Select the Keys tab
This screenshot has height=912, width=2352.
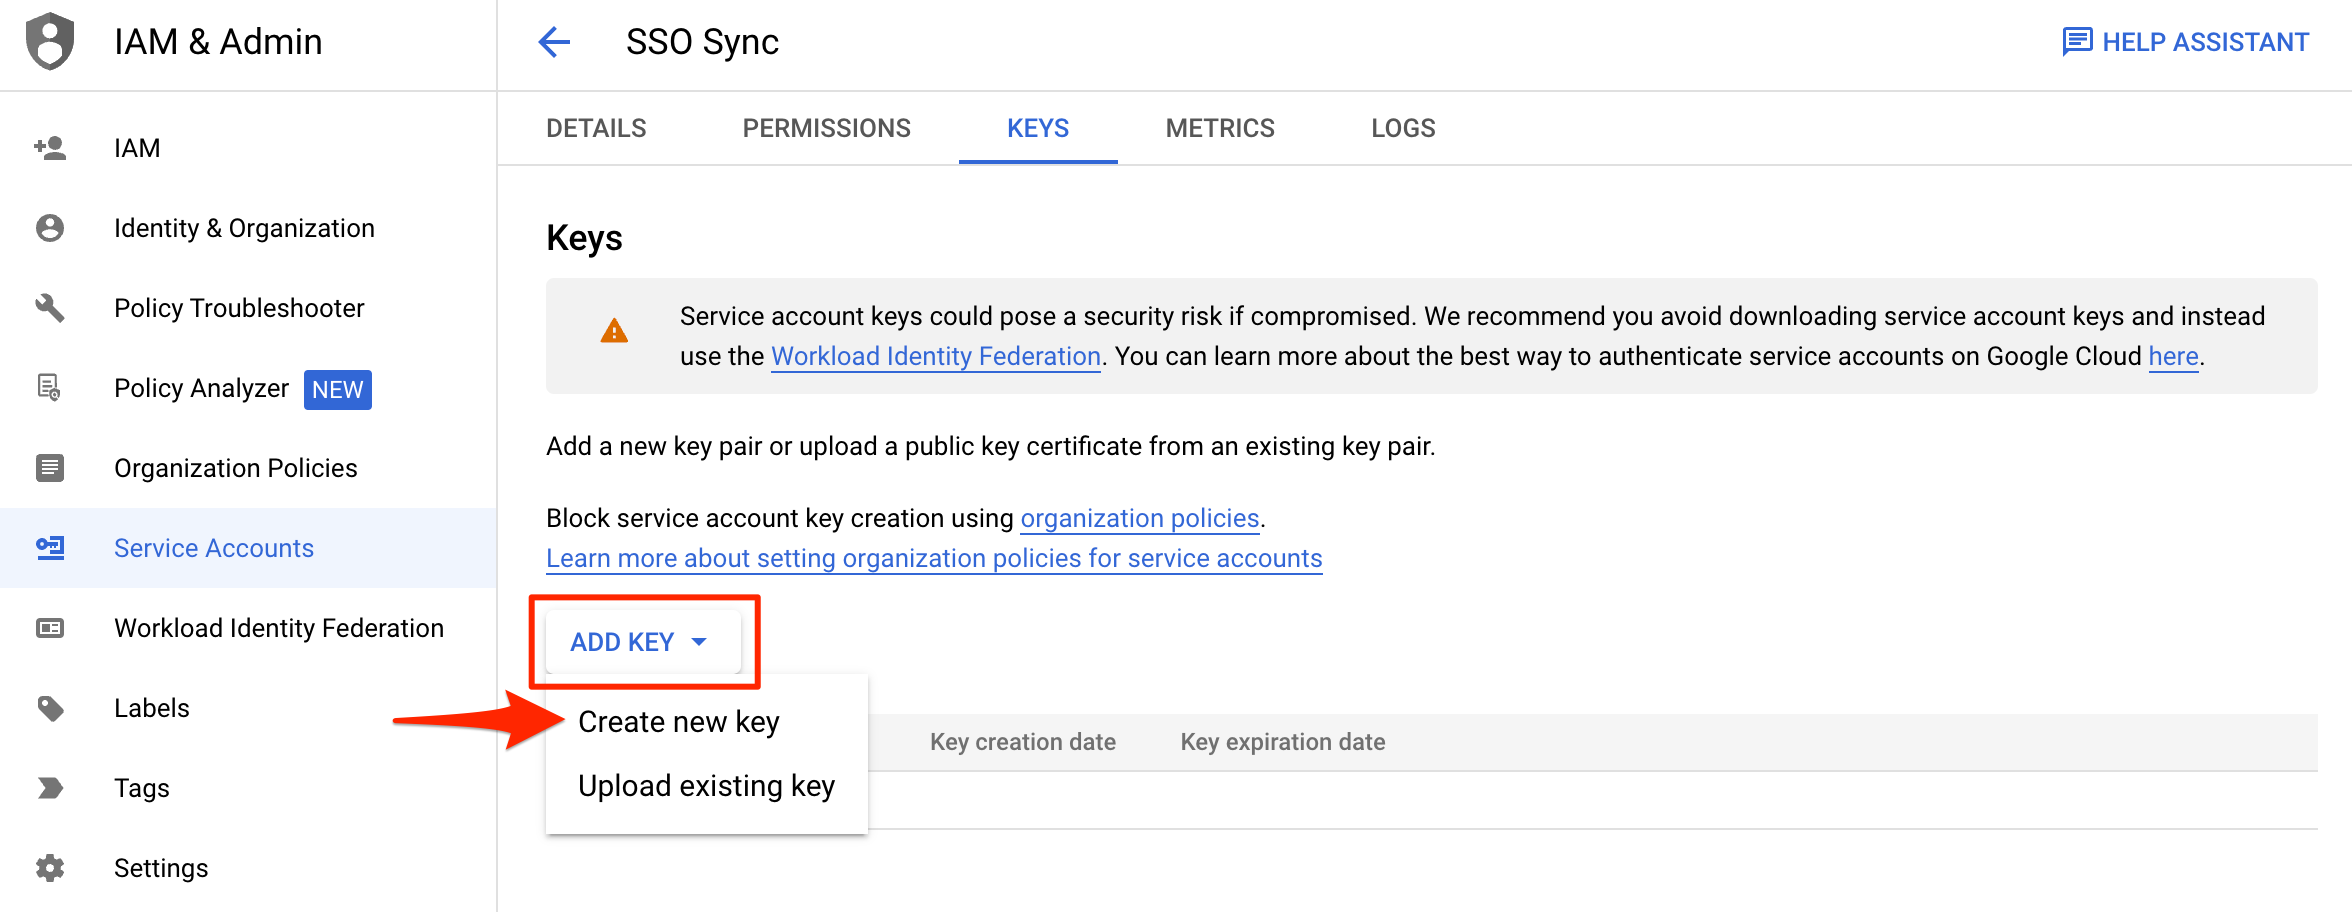[x=1038, y=128]
